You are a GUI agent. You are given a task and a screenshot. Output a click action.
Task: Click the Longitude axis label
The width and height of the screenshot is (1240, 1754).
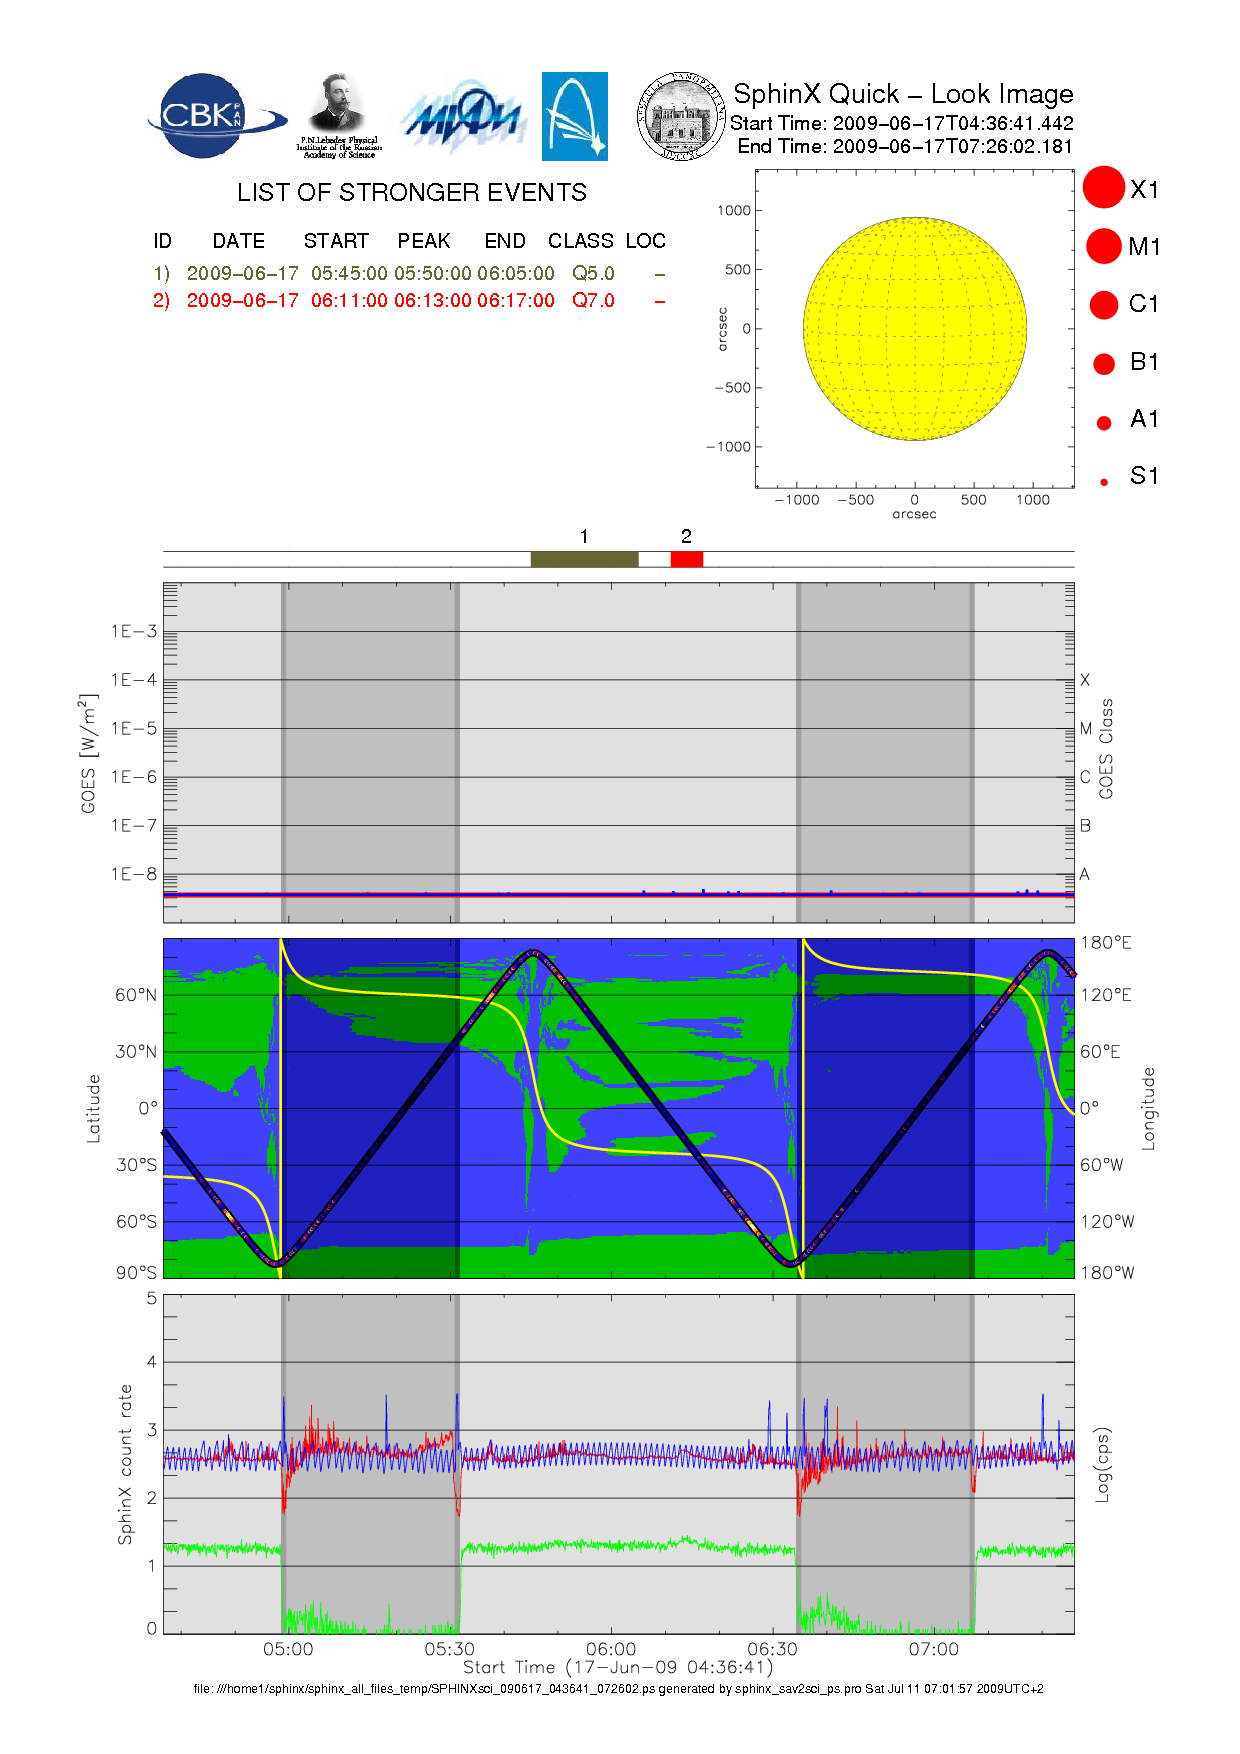pyautogui.click(x=1148, y=1108)
